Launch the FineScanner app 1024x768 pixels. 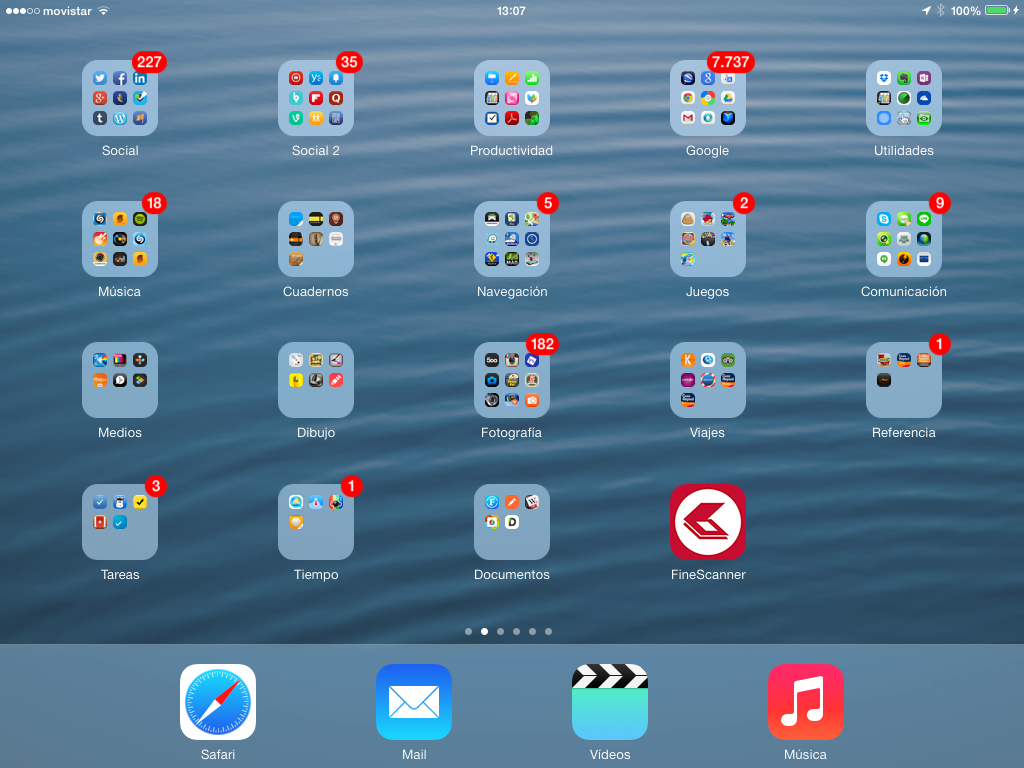click(708, 522)
